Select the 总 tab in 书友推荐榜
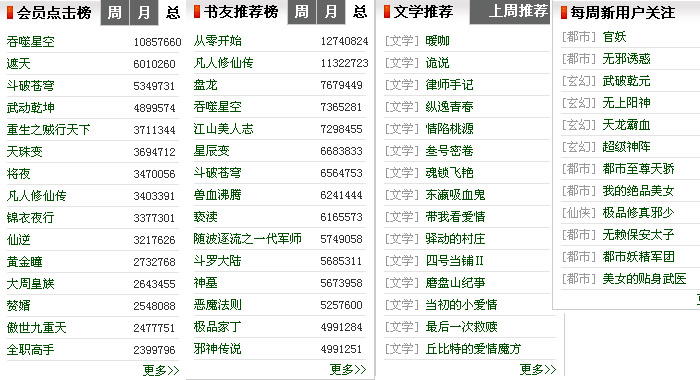The height and width of the screenshot is (380, 700). click(x=359, y=12)
